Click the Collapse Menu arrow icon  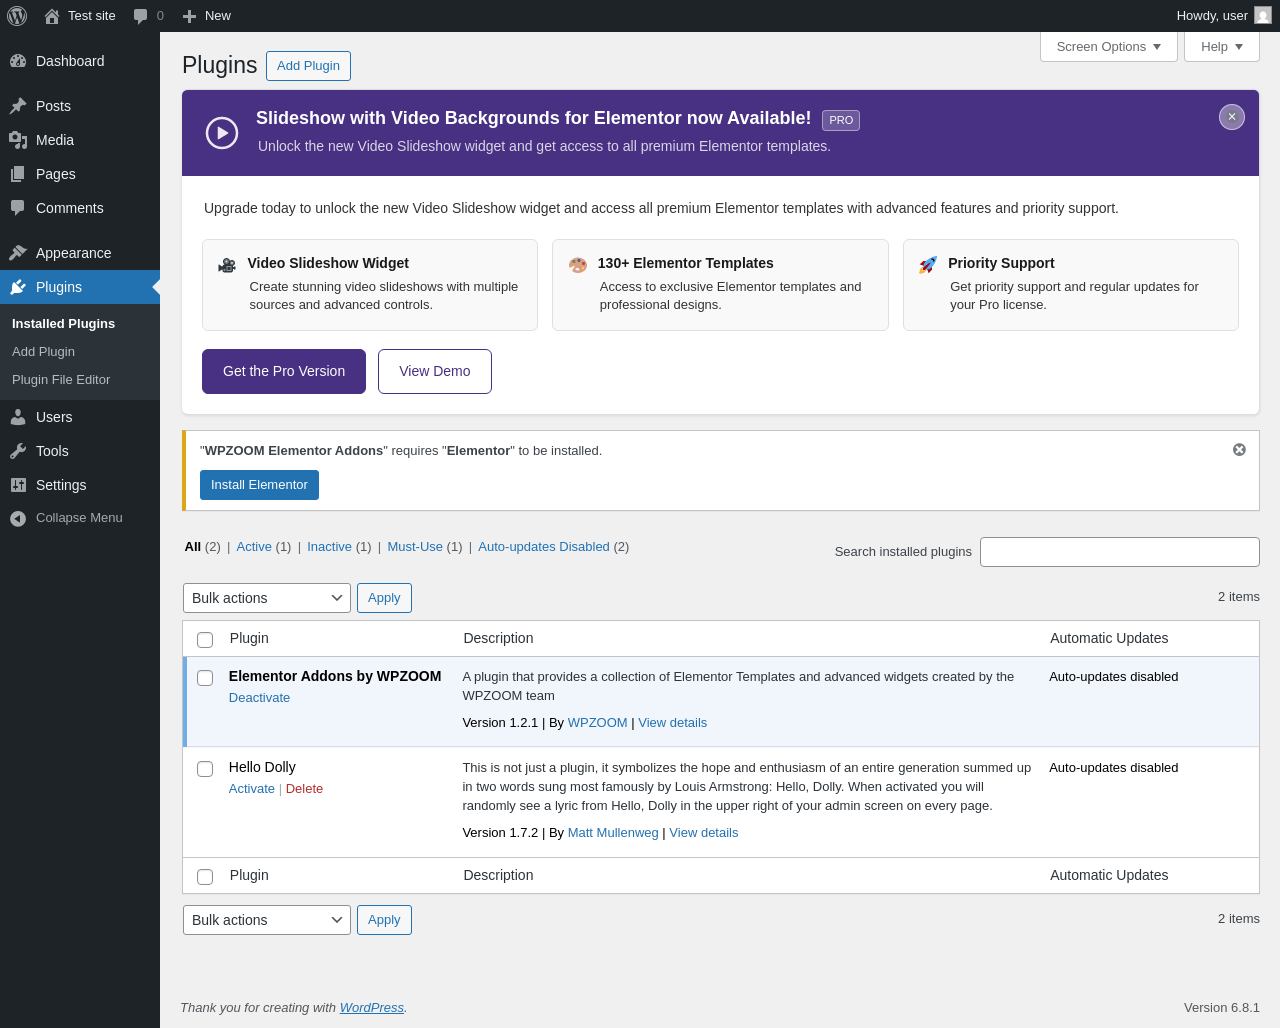[18, 518]
